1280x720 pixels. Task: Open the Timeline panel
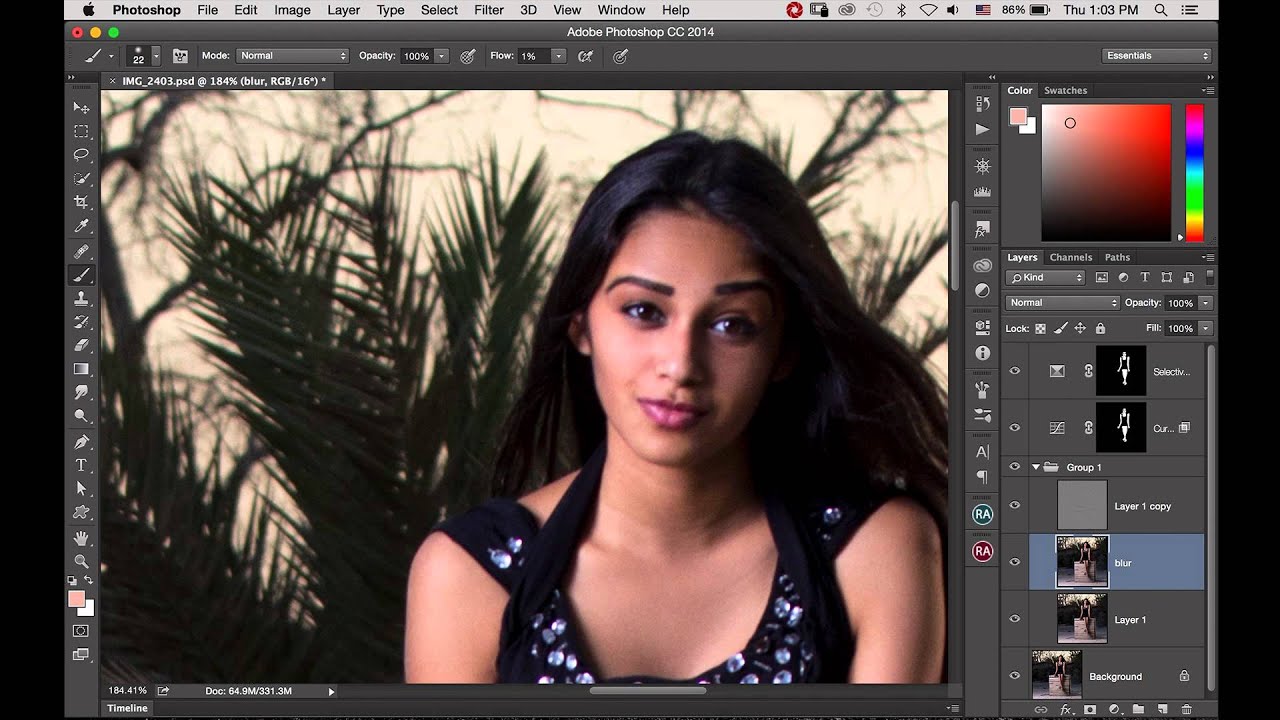click(x=128, y=708)
